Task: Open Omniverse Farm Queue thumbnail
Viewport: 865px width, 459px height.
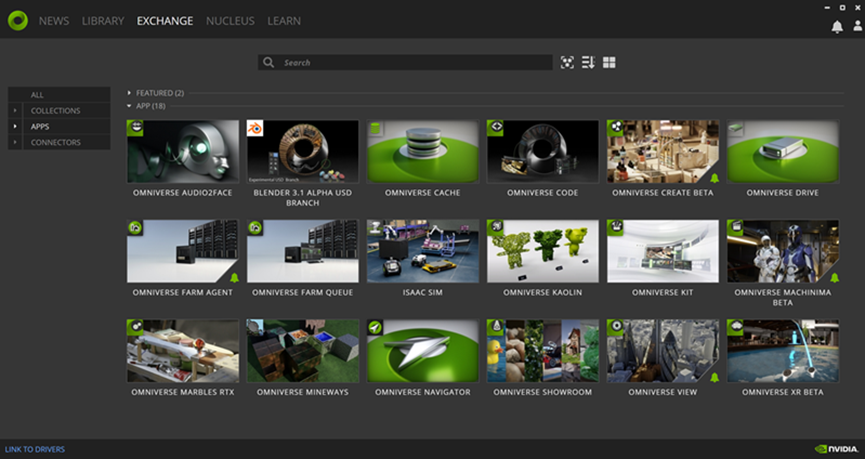Action: coord(302,252)
